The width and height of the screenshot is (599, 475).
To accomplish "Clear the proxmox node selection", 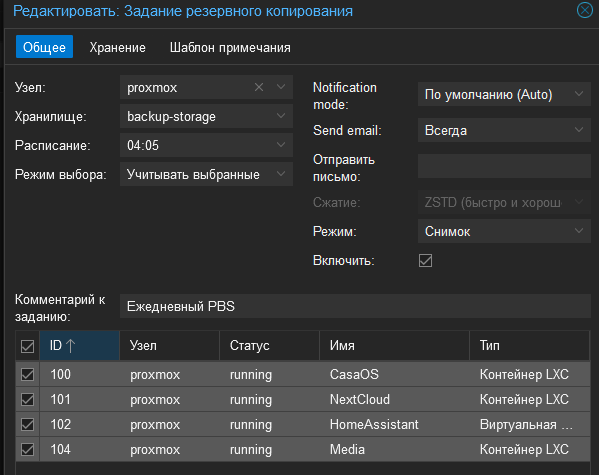I will coord(259,88).
